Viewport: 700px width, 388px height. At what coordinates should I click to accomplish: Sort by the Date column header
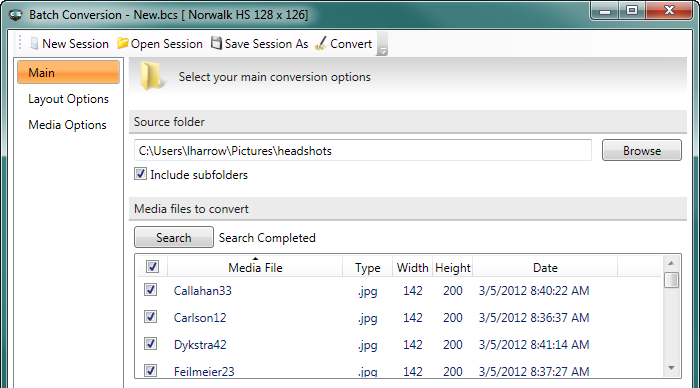pos(545,267)
